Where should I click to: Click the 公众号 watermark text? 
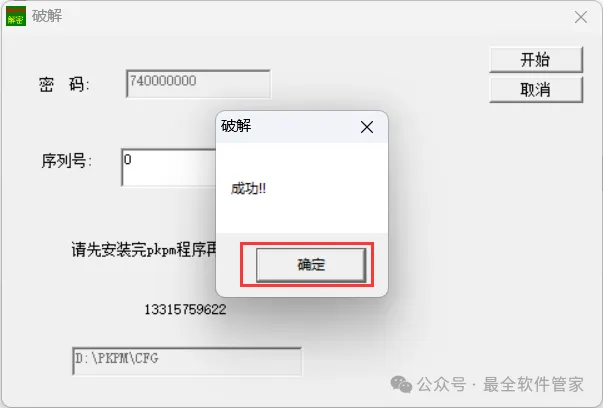coord(442,385)
